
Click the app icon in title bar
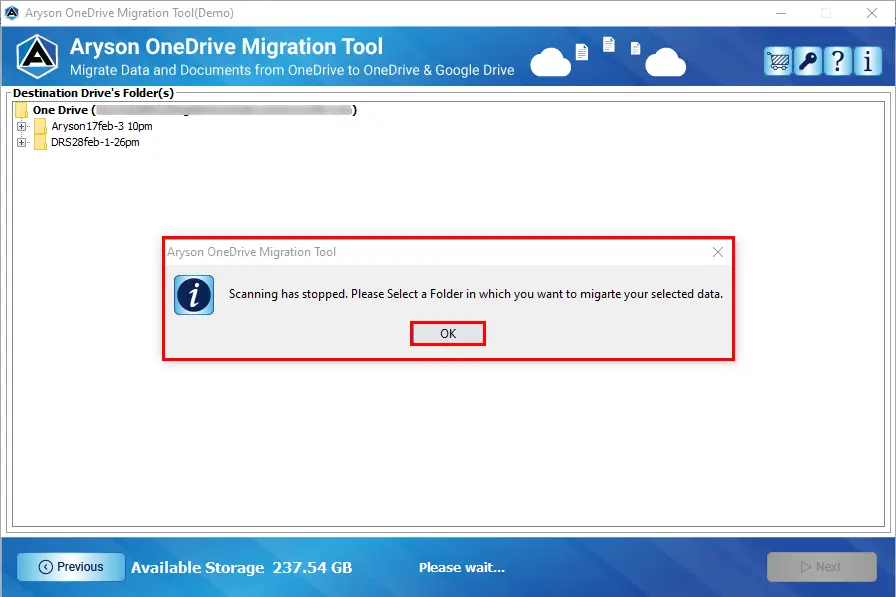pos(11,13)
